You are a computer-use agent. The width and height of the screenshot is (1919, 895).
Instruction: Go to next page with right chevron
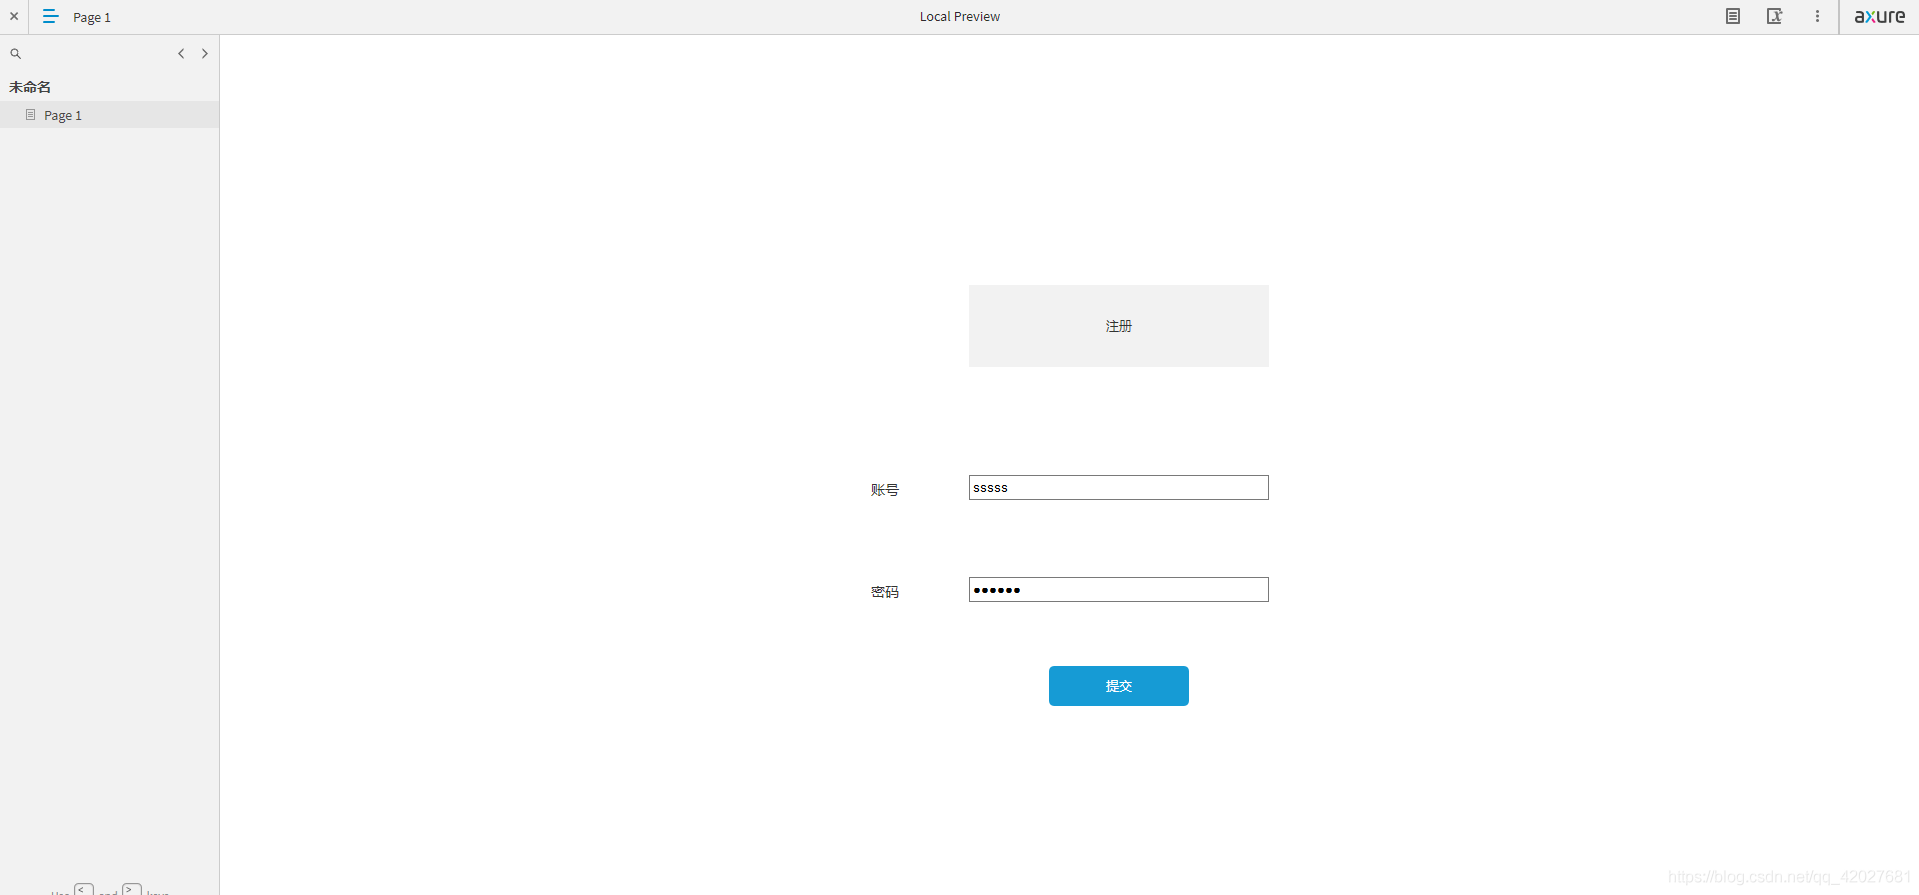(x=205, y=54)
